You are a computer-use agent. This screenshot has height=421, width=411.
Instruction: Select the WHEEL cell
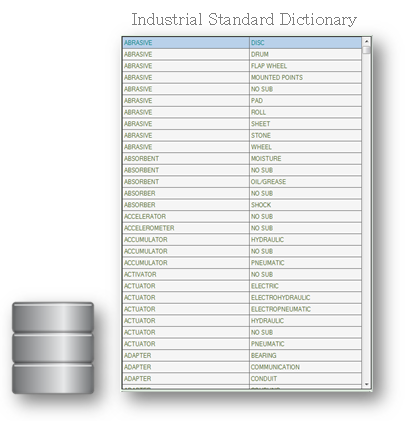click(x=305, y=147)
